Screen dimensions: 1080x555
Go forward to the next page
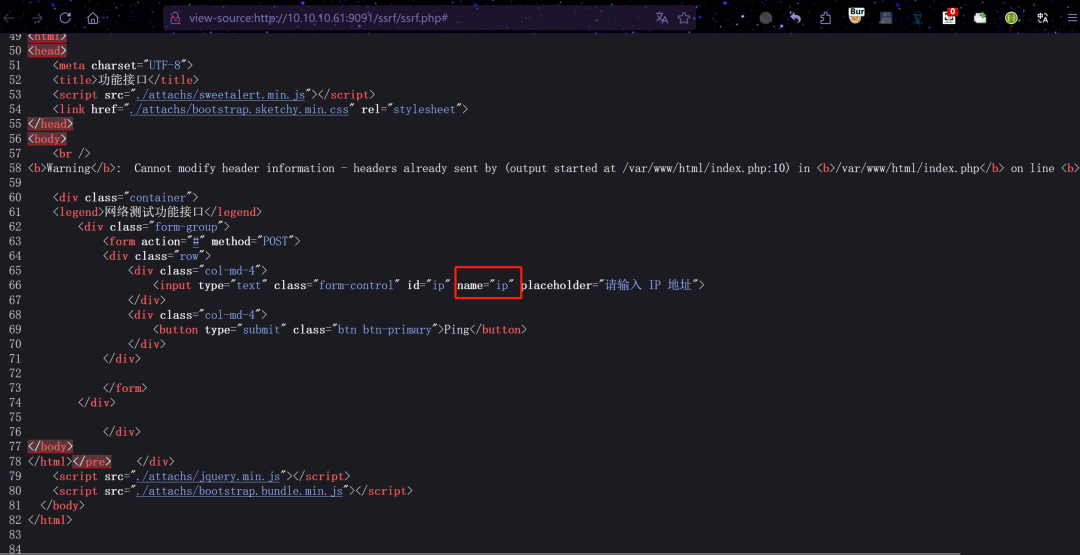point(38,18)
